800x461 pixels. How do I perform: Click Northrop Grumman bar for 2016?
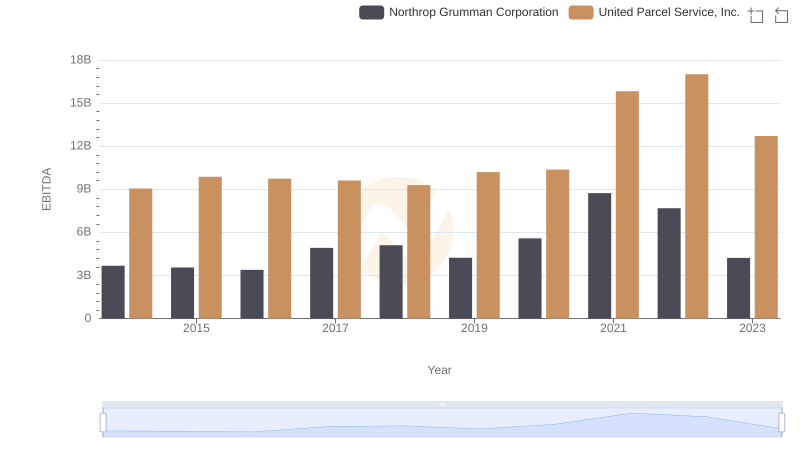pos(252,294)
